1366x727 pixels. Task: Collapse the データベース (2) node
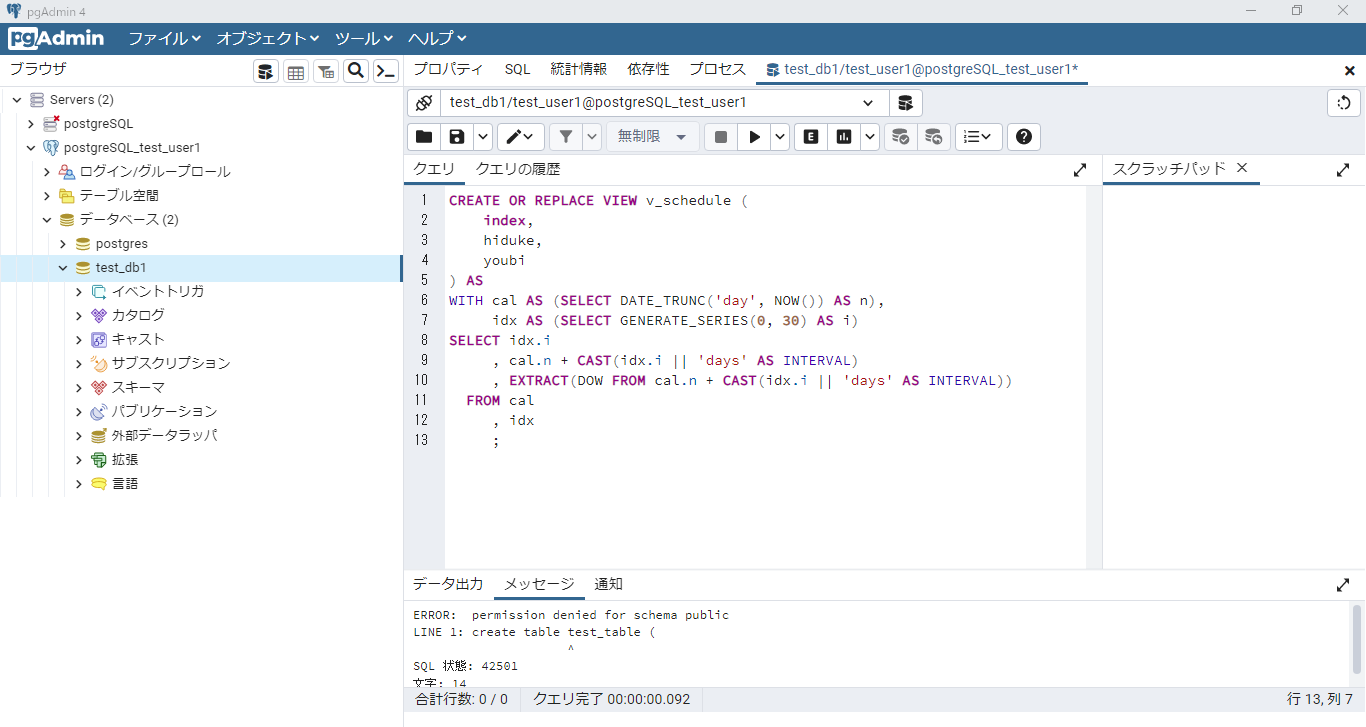[x=47, y=220]
